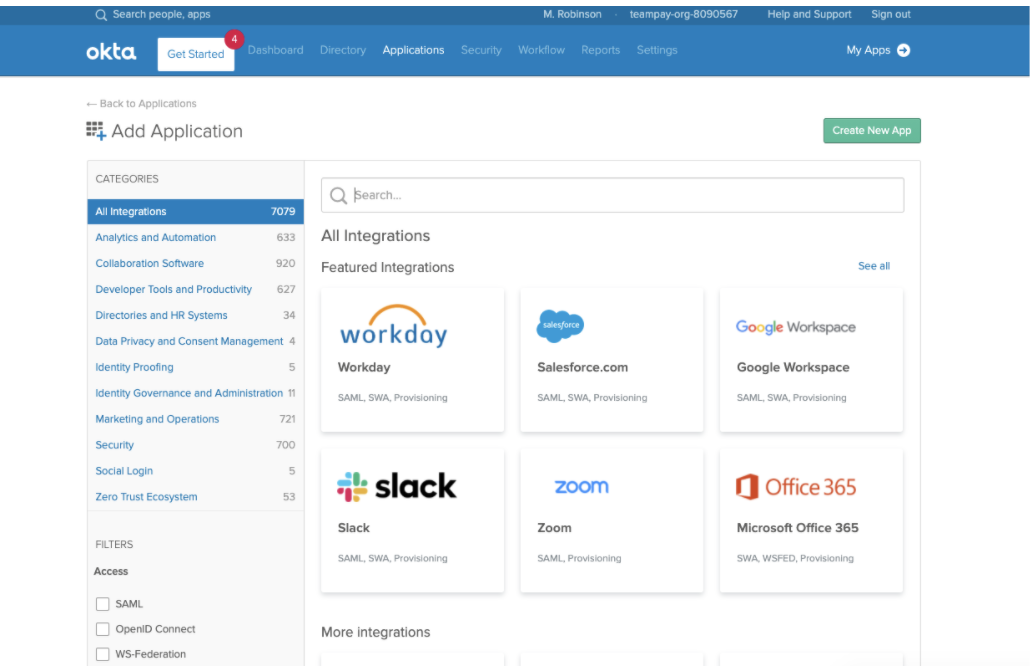Click the red notification badge showing 4
Image resolution: width=1032 pixels, height=672 pixels.
tap(234, 39)
